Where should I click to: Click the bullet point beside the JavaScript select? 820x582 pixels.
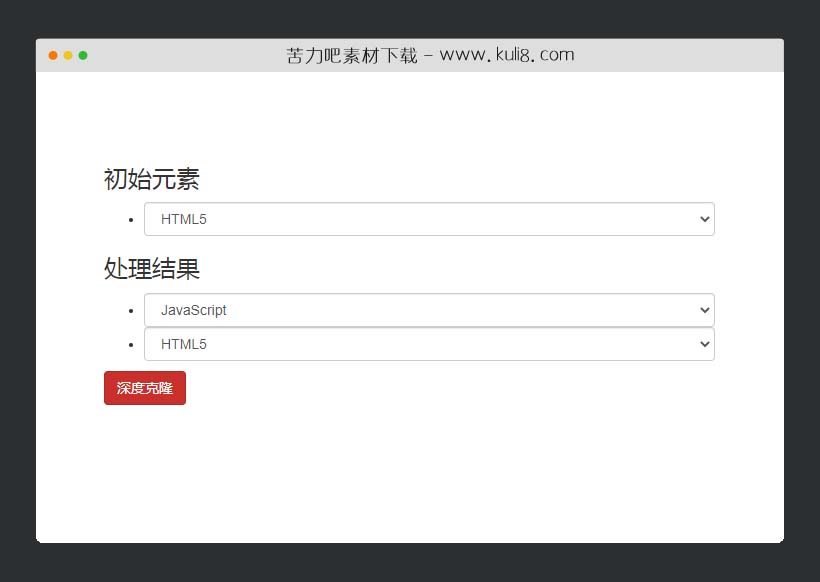click(x=131, y=310)
